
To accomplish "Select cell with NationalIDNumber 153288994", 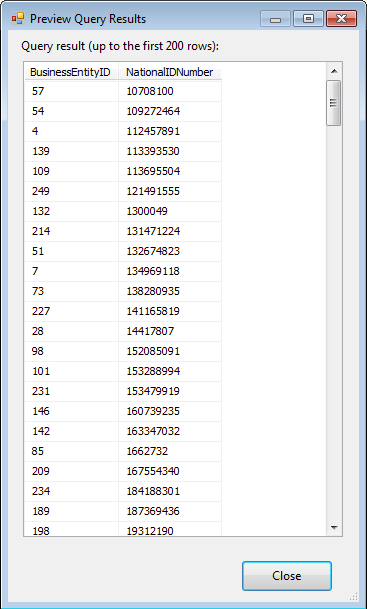I will click(170, 371).
